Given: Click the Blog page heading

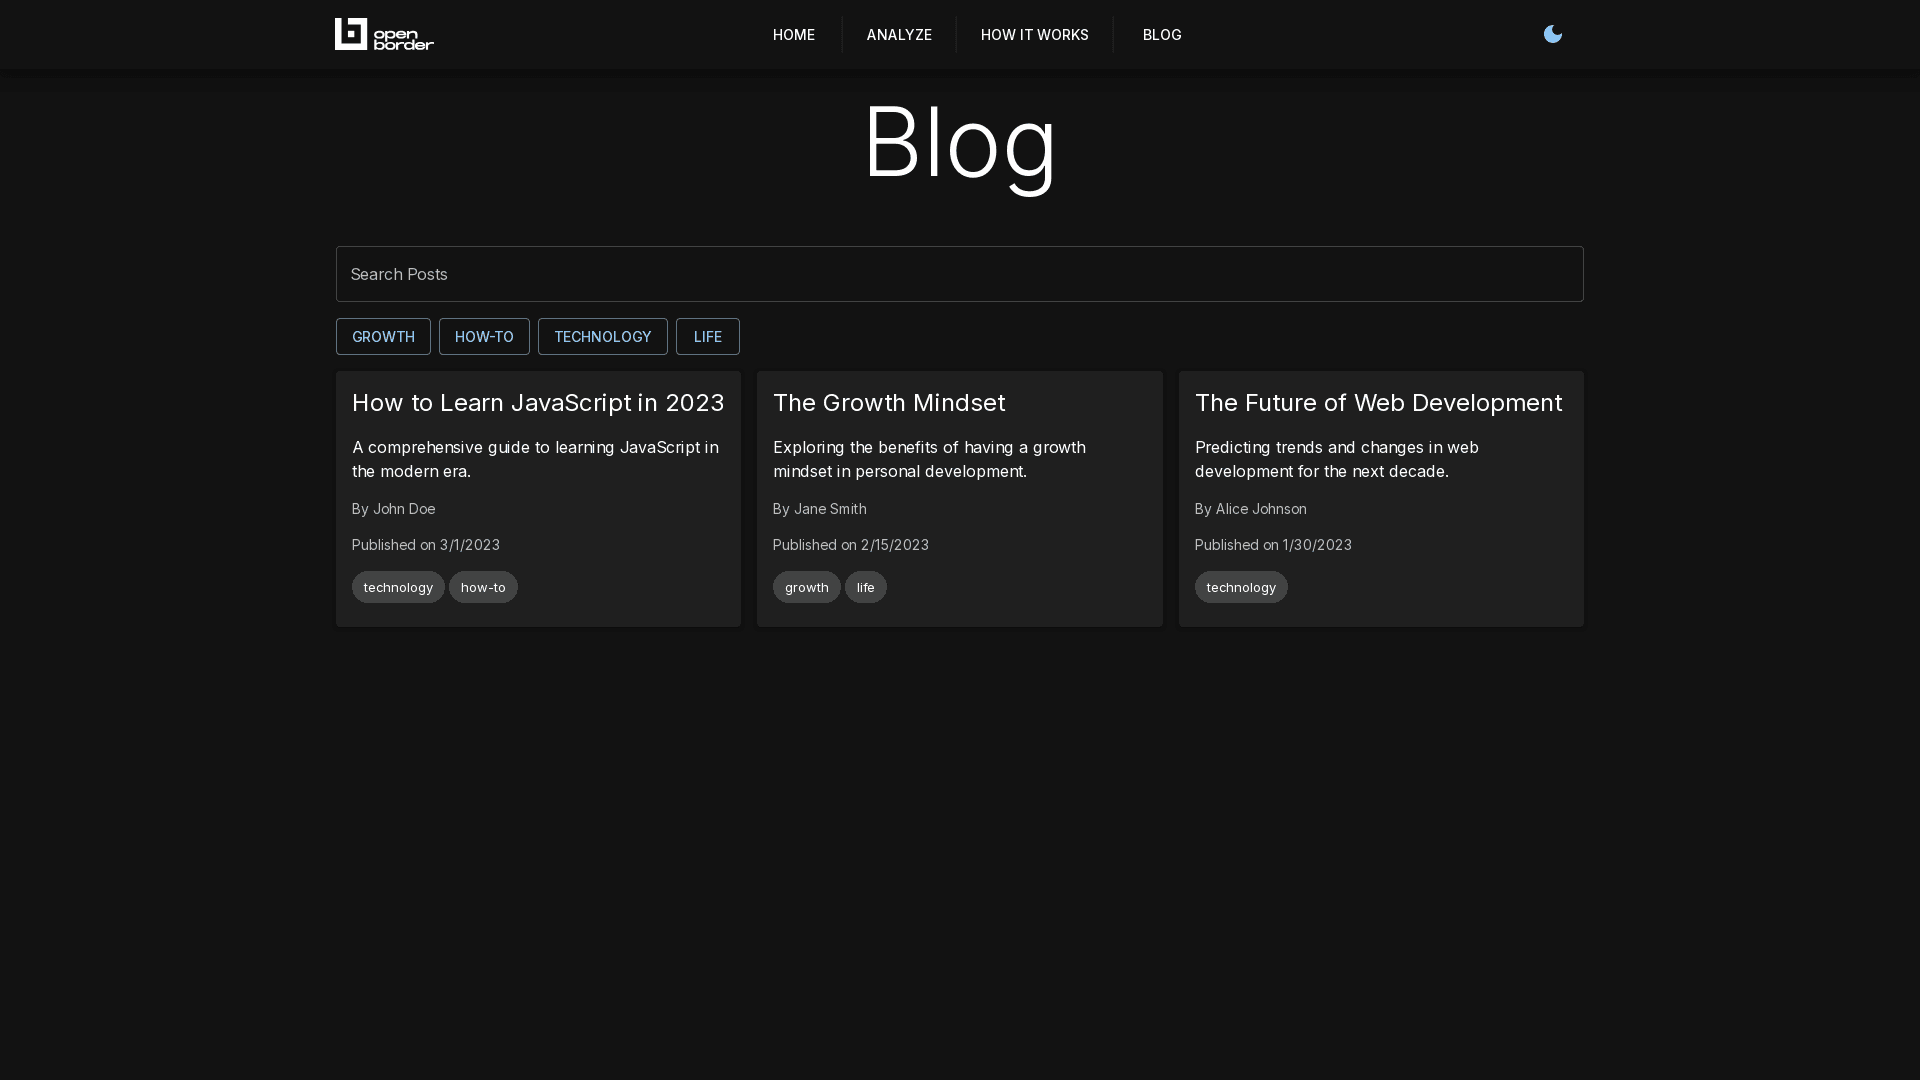Looking at the screenshot, I should coord(959,143).
